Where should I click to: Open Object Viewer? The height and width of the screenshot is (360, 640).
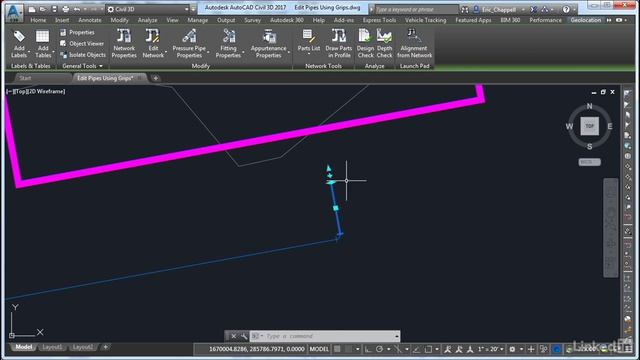[x=82, y=43]
